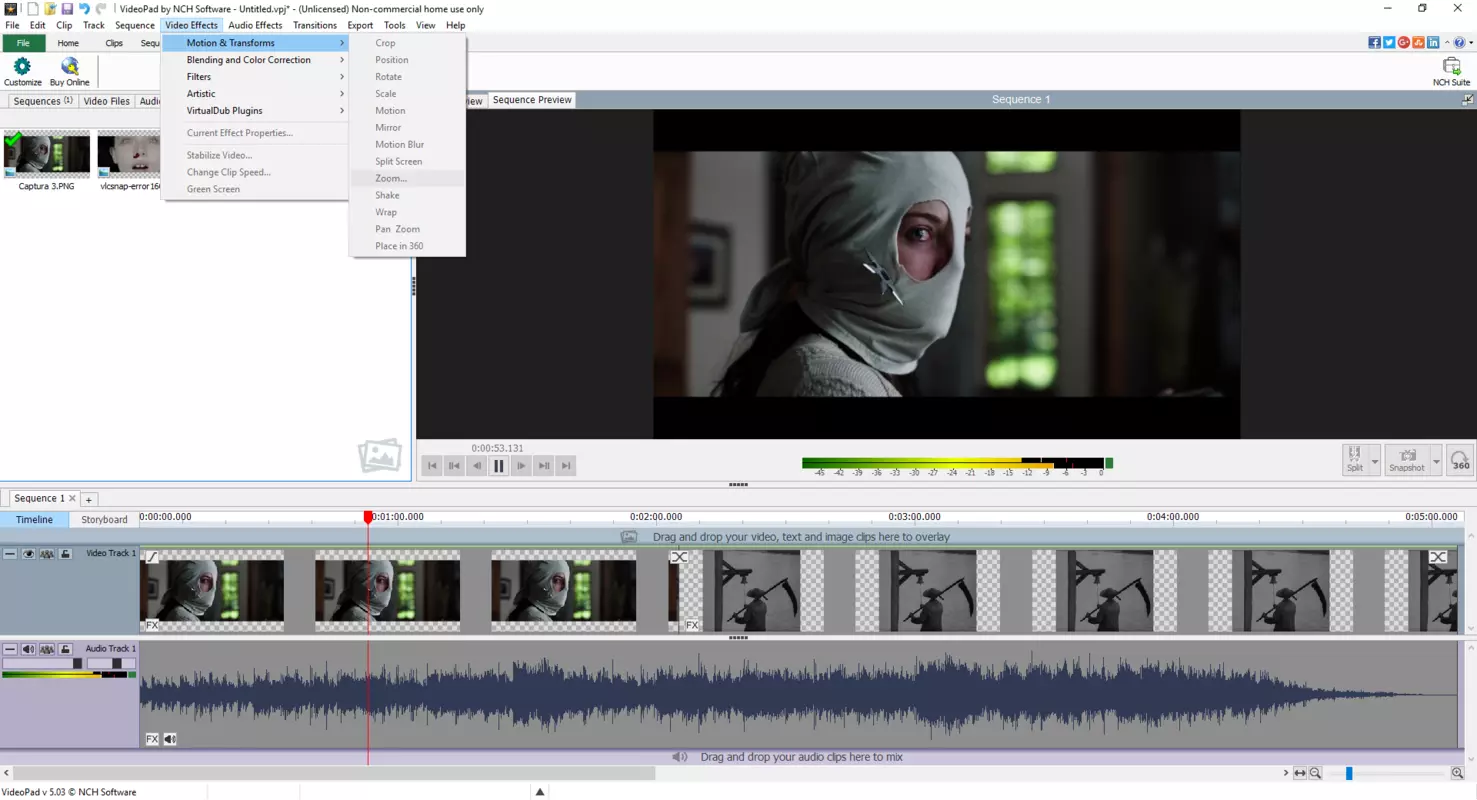1477x800 pixels.
Task: Toggle lock on Video Track 1
Action: (x=65, y=554)
